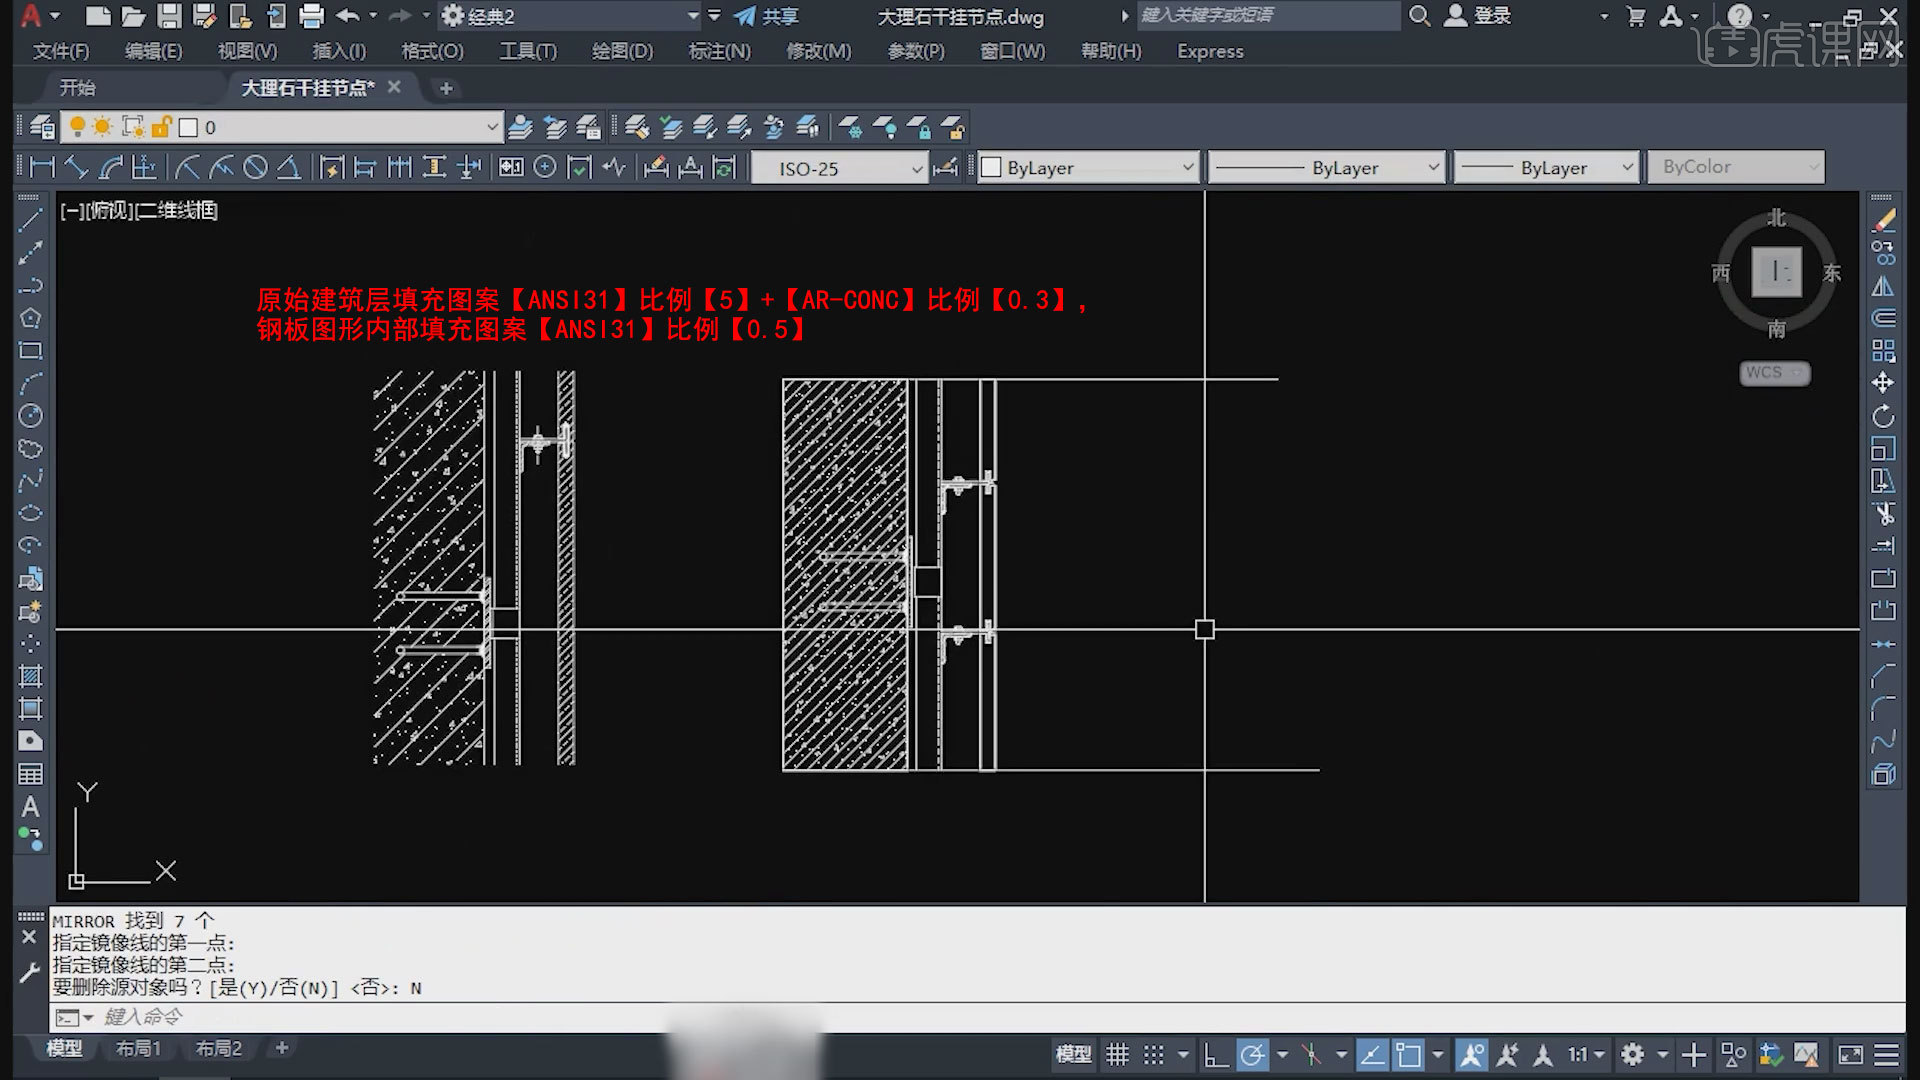The width and height of the screenshot is (1920, 1080).
Task: Select the Line tool in left toolbar
Action: (x=31, y=221)
